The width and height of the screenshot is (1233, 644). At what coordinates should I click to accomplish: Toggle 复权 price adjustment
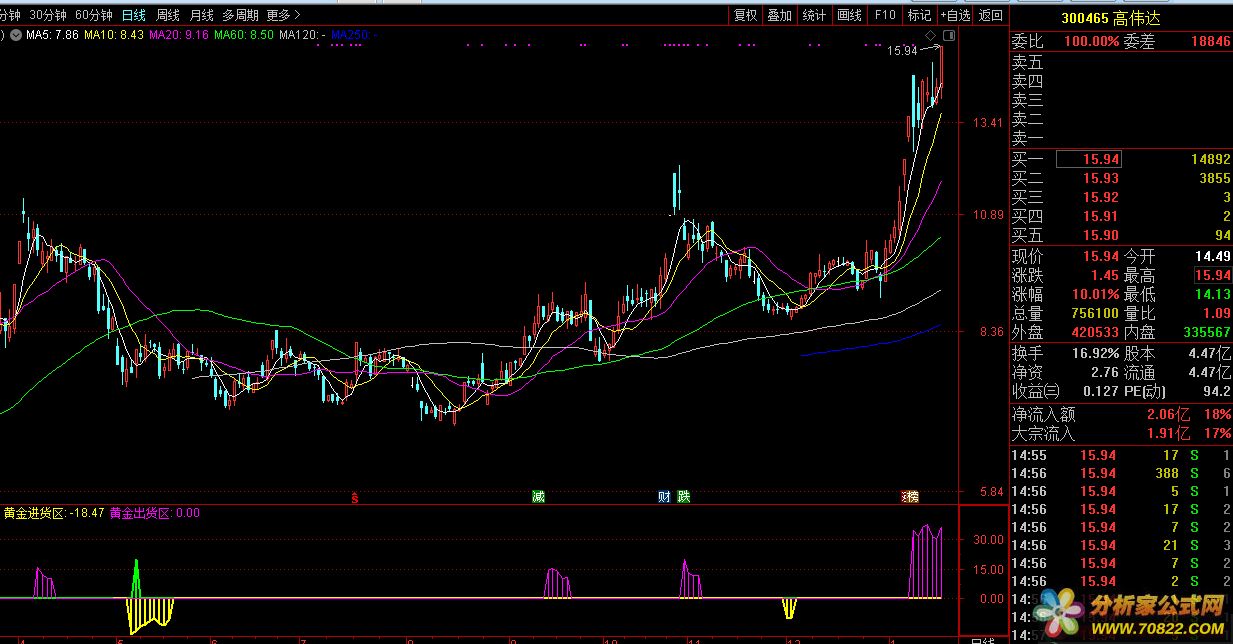point(746,15)
